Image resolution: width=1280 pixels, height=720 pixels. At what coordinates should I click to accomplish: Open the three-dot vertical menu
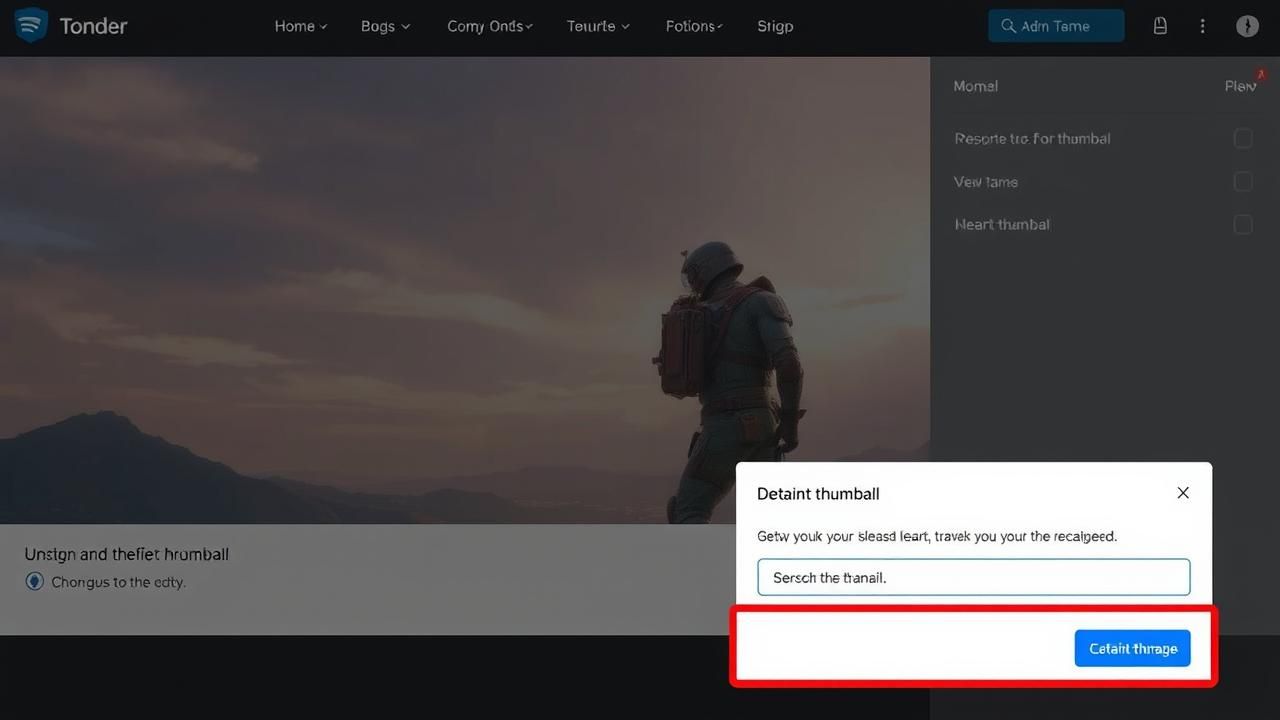1202,26
